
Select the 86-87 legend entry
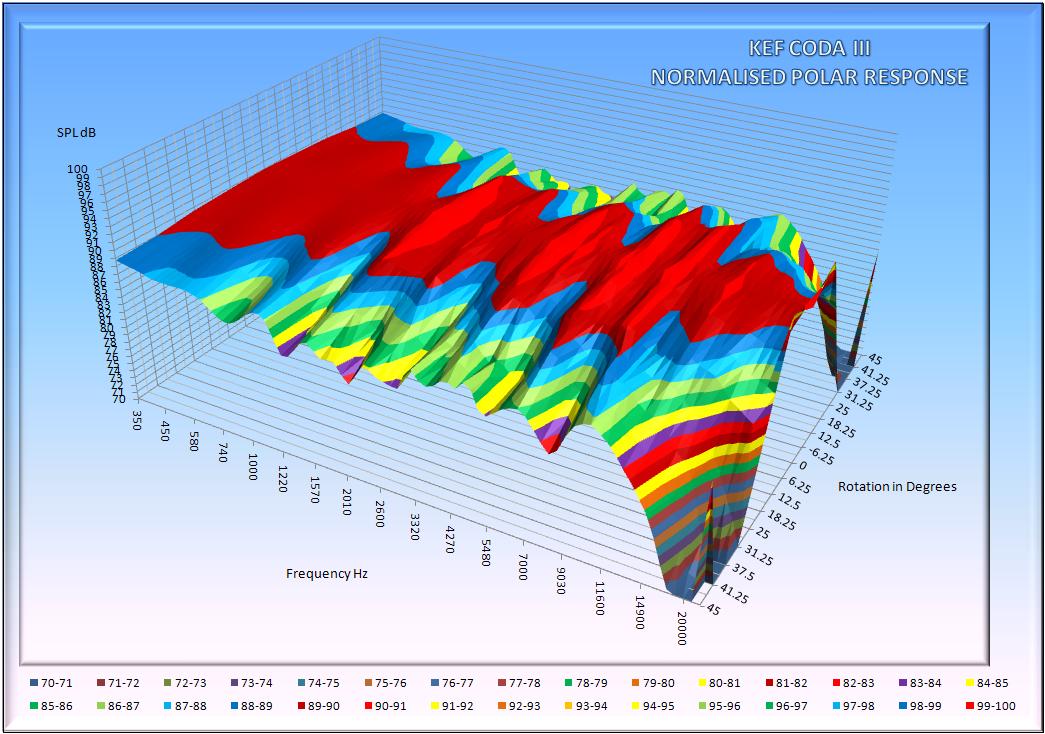click(117, 706)
